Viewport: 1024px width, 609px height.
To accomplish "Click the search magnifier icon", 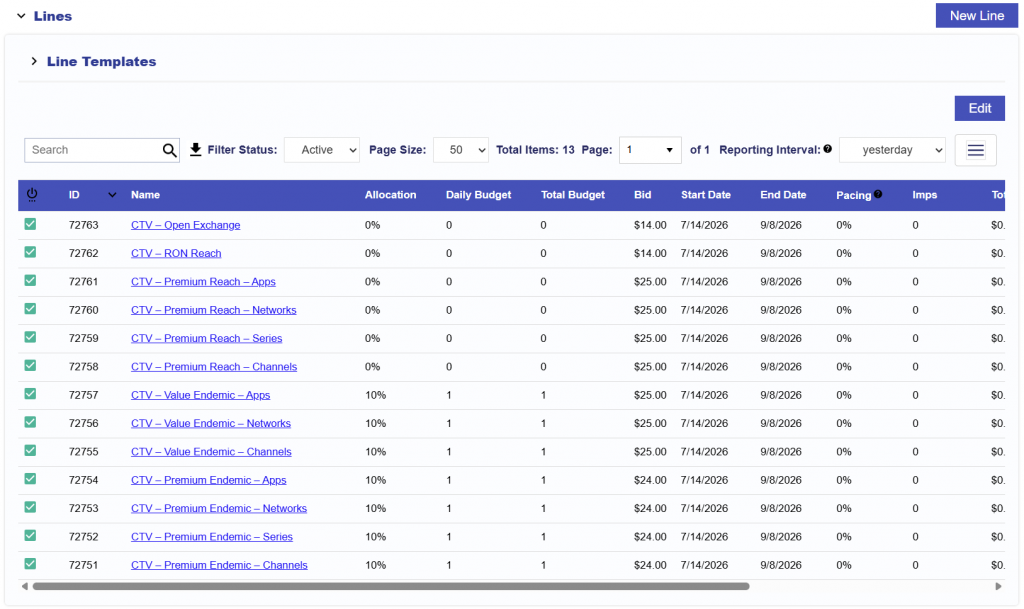I will pos(169,150).
